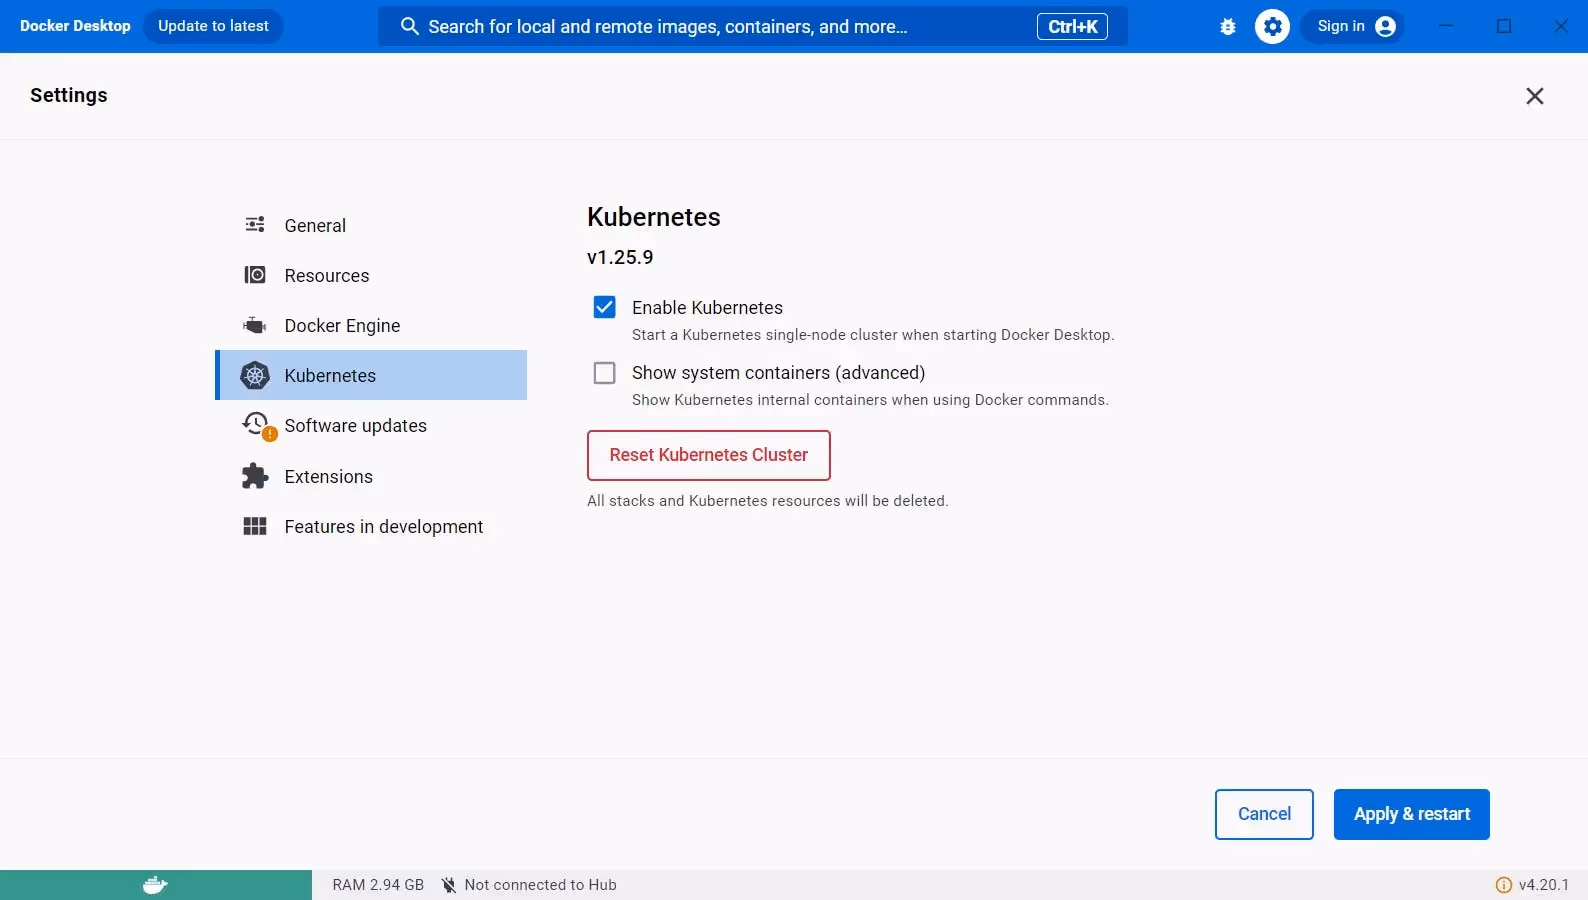Click the Kubernetes wheel icon
1588x900 pixels.
point(255,375)
